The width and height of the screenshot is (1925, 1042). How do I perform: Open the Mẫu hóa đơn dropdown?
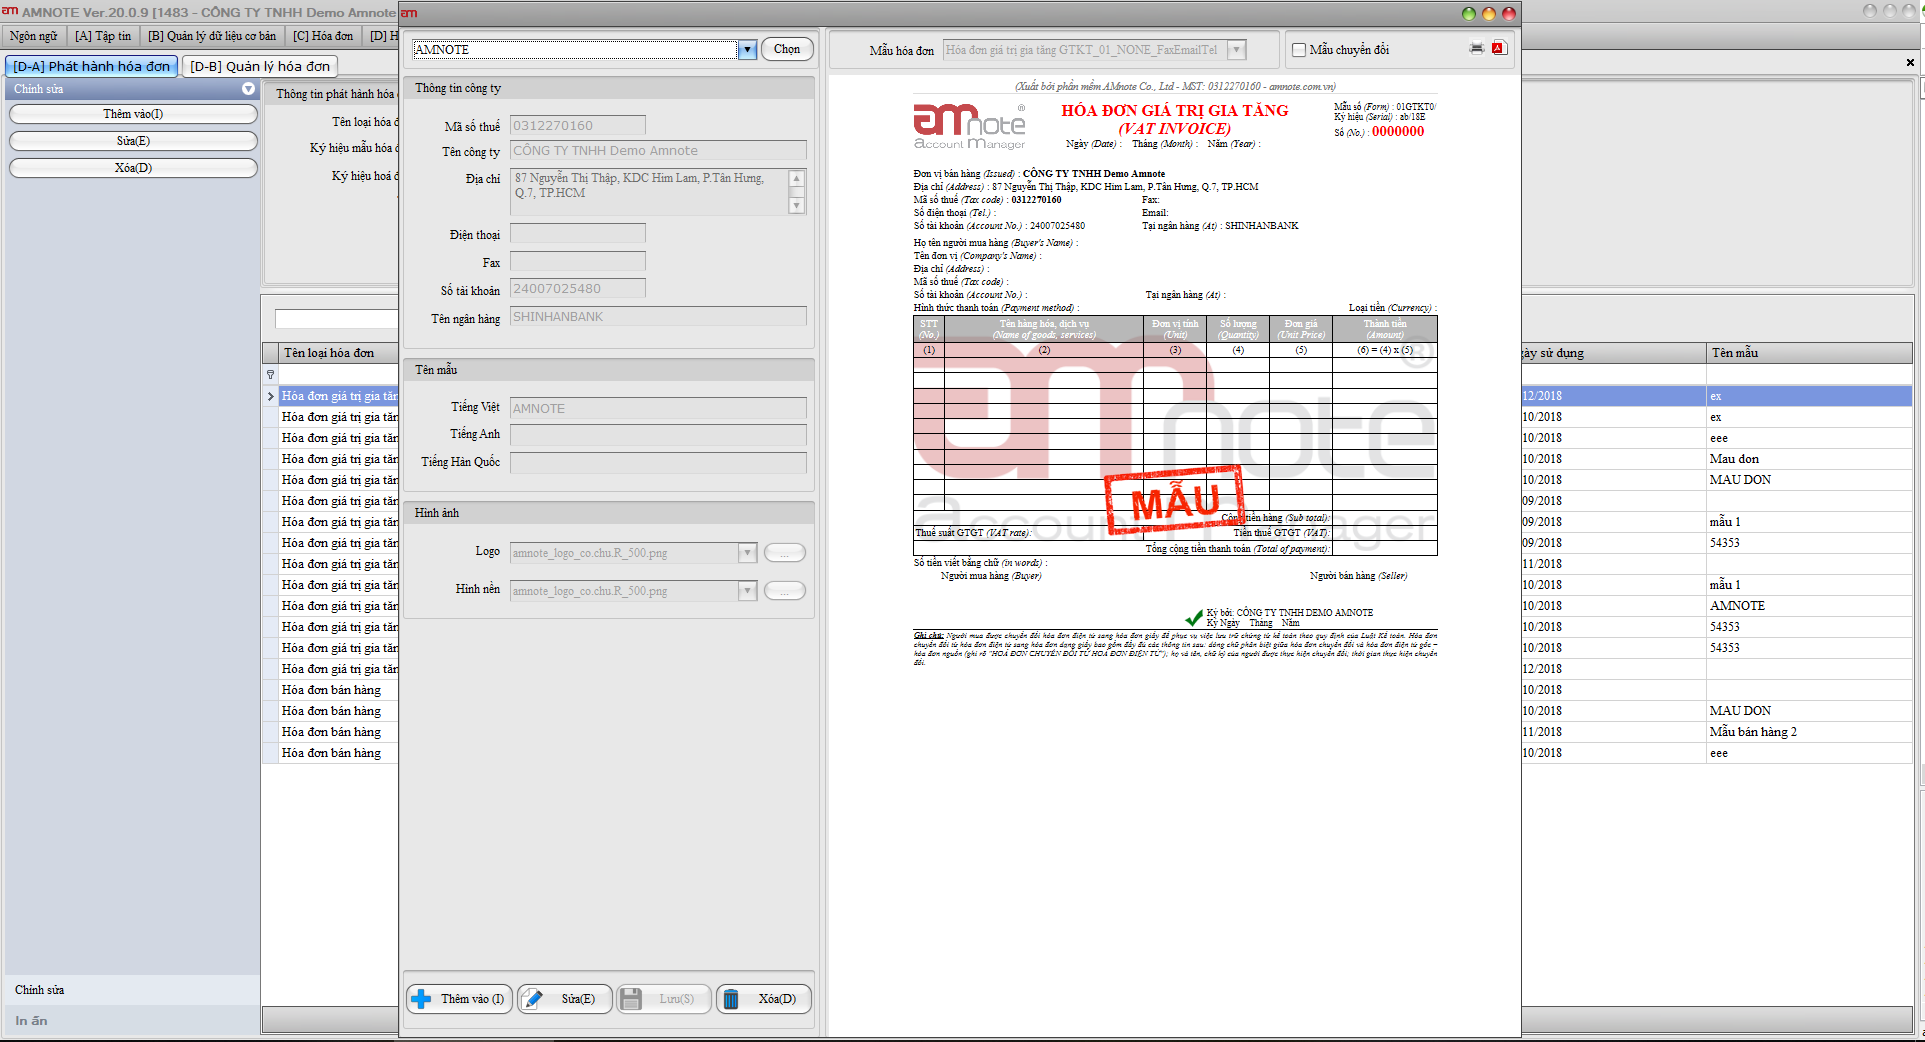point(1237,50)
